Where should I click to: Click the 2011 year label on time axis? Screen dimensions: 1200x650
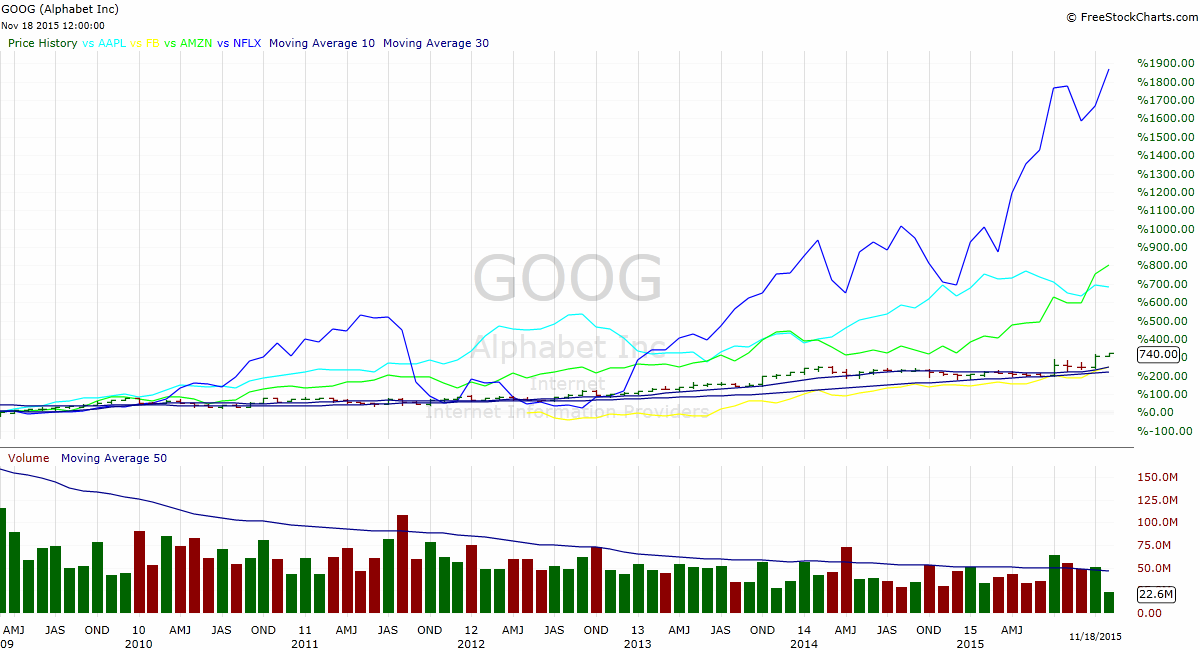click(305, 644)
